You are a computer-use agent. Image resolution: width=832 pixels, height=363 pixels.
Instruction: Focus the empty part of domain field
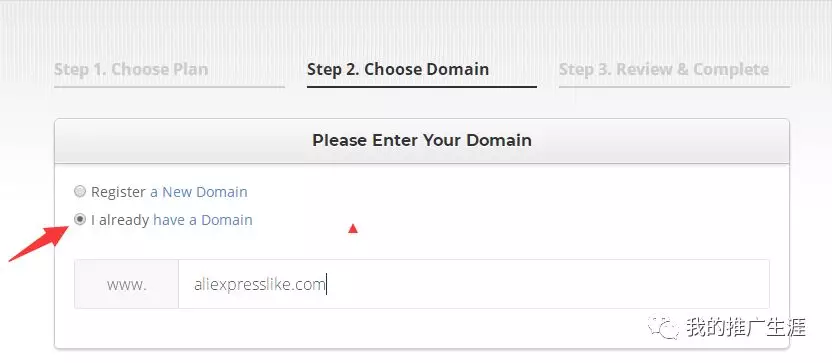547,284
